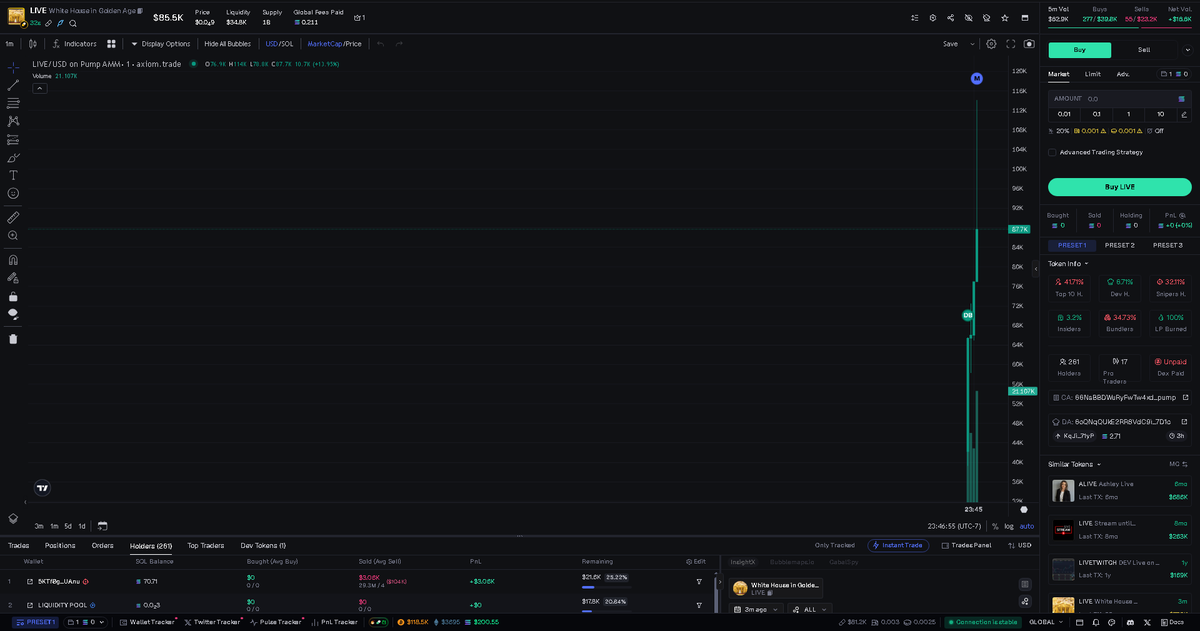The width and height of the screenshot is (1200, 631).
Task: Collapse the Similar Tokens section
Action: click(1074, 464)
